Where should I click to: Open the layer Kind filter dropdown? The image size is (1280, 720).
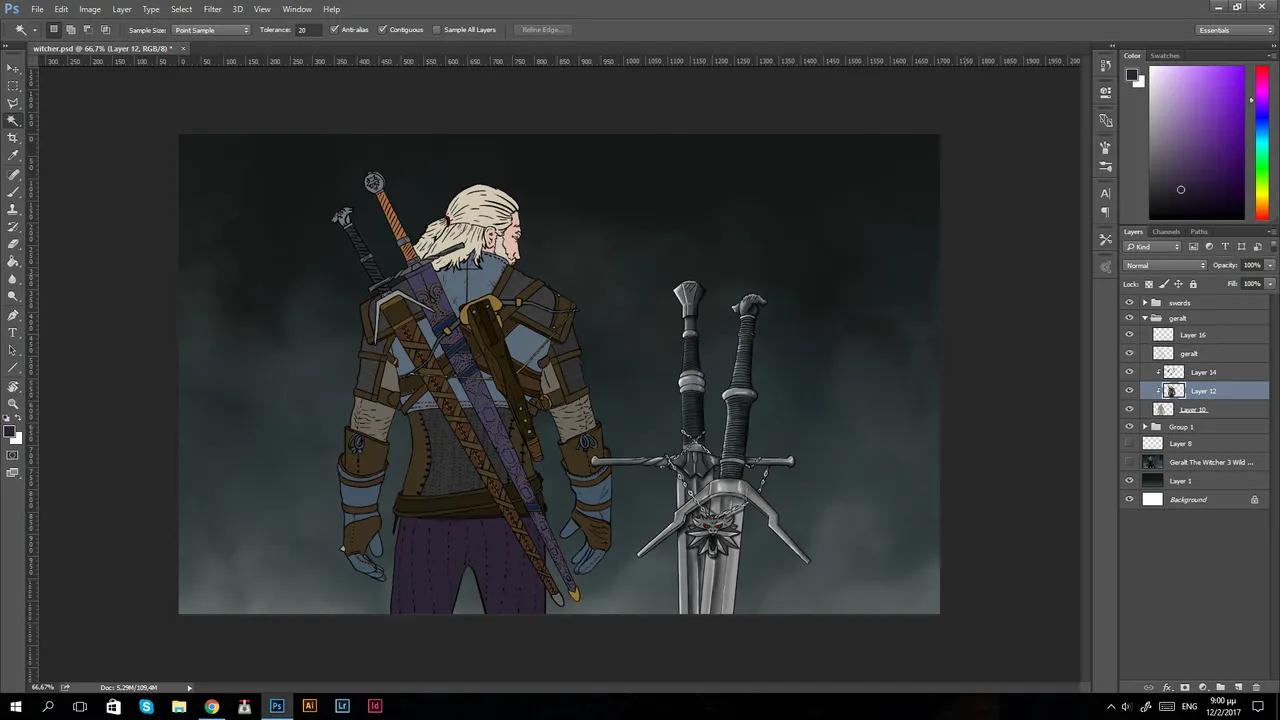(x=1152, y=246)
